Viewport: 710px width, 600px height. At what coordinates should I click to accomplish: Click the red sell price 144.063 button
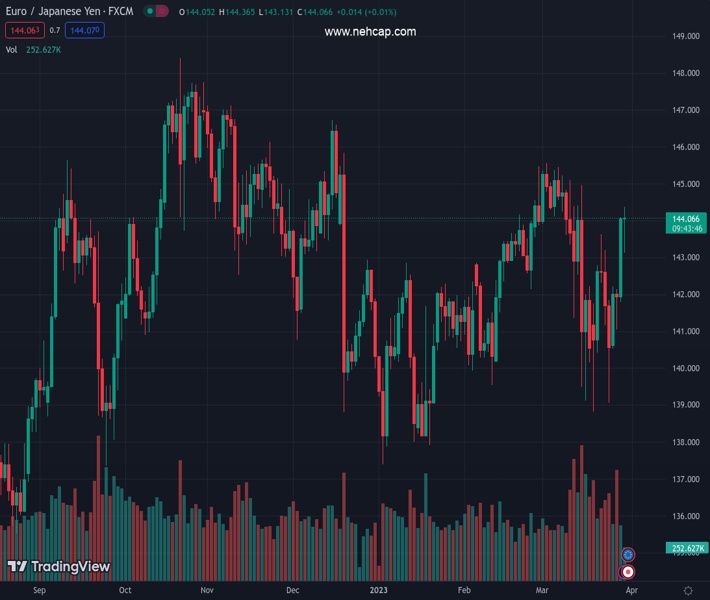23,31
